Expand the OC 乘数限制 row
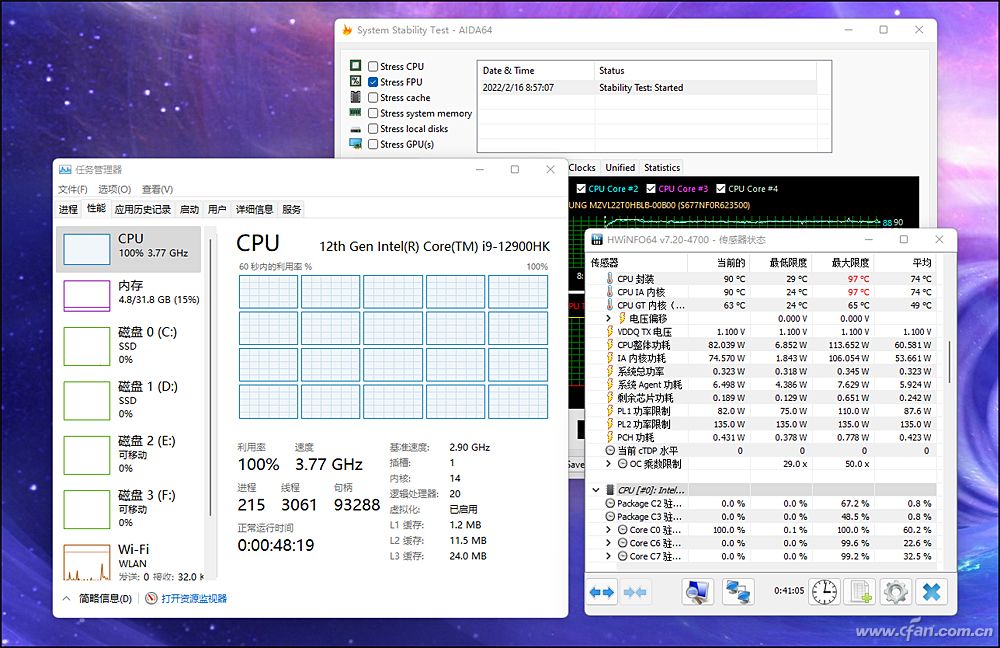 click(608, 464)
